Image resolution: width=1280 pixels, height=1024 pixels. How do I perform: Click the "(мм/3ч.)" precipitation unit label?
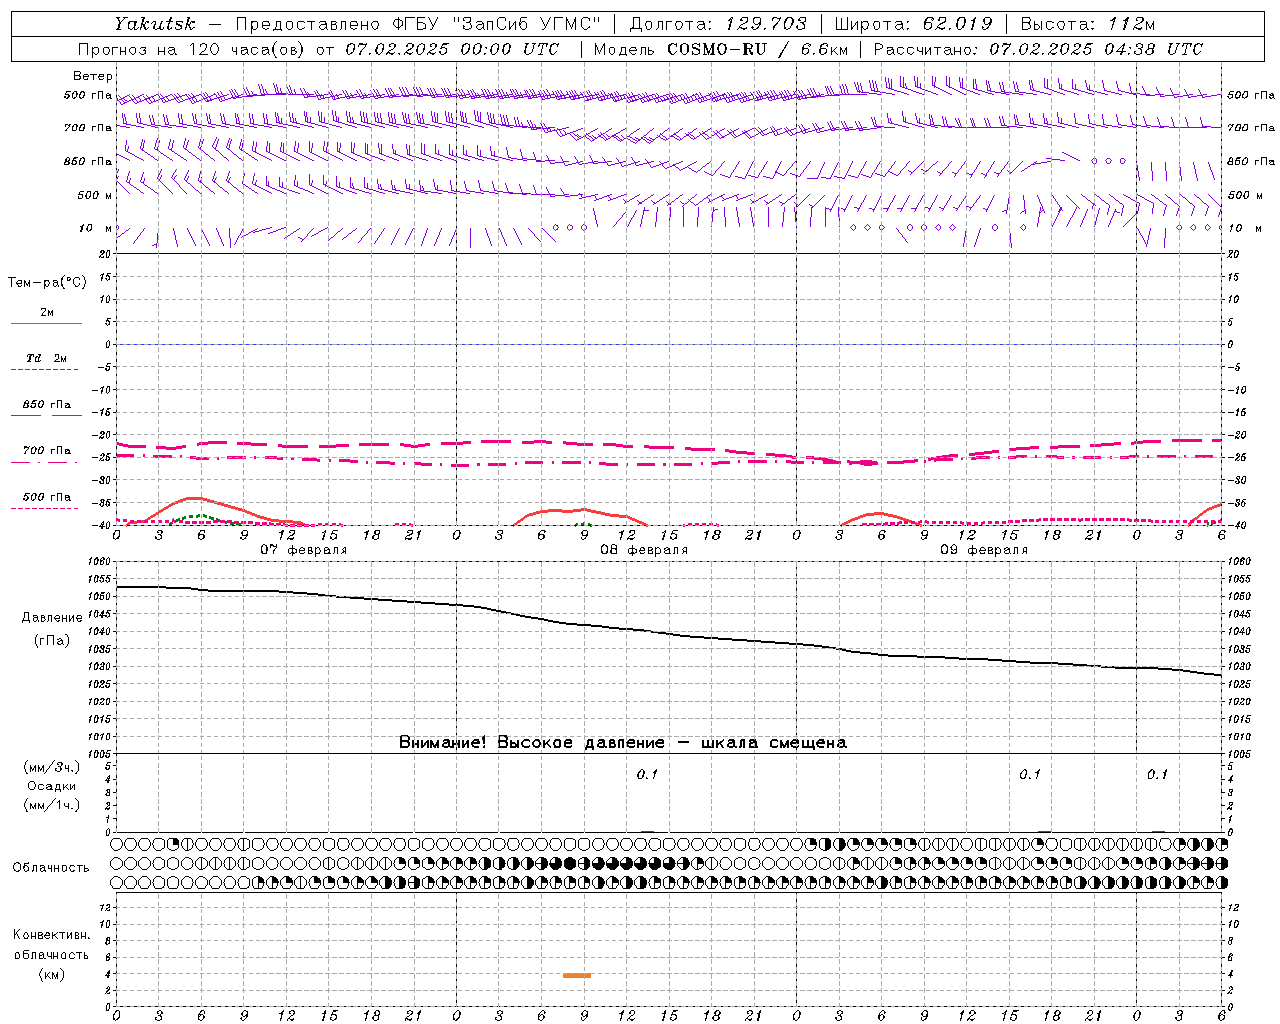pos(51,767)
